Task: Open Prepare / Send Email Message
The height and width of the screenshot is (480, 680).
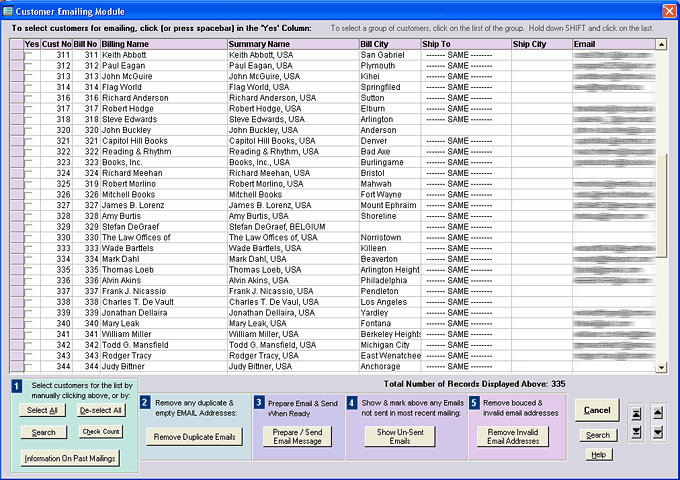Action: (x=298, y=437)
